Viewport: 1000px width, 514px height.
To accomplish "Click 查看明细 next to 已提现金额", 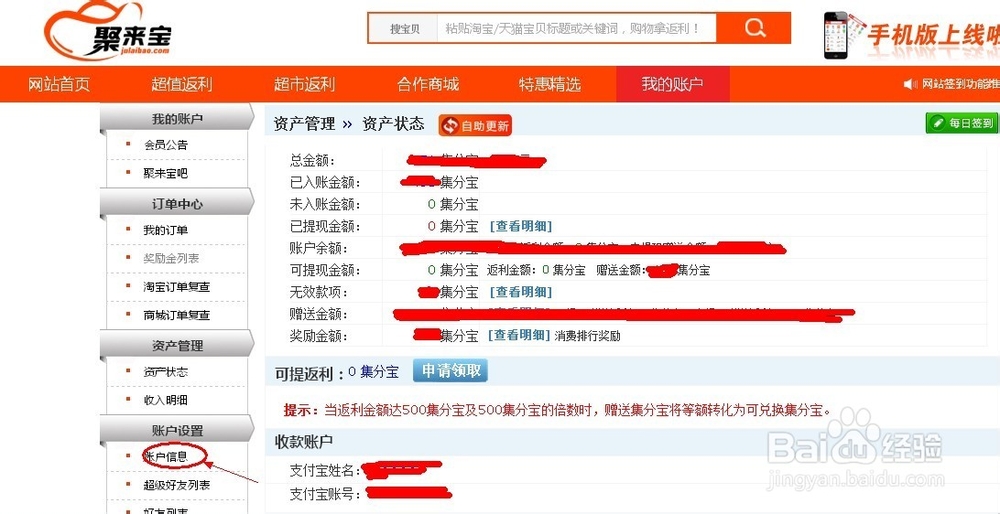I will click(x=520, y=226).
